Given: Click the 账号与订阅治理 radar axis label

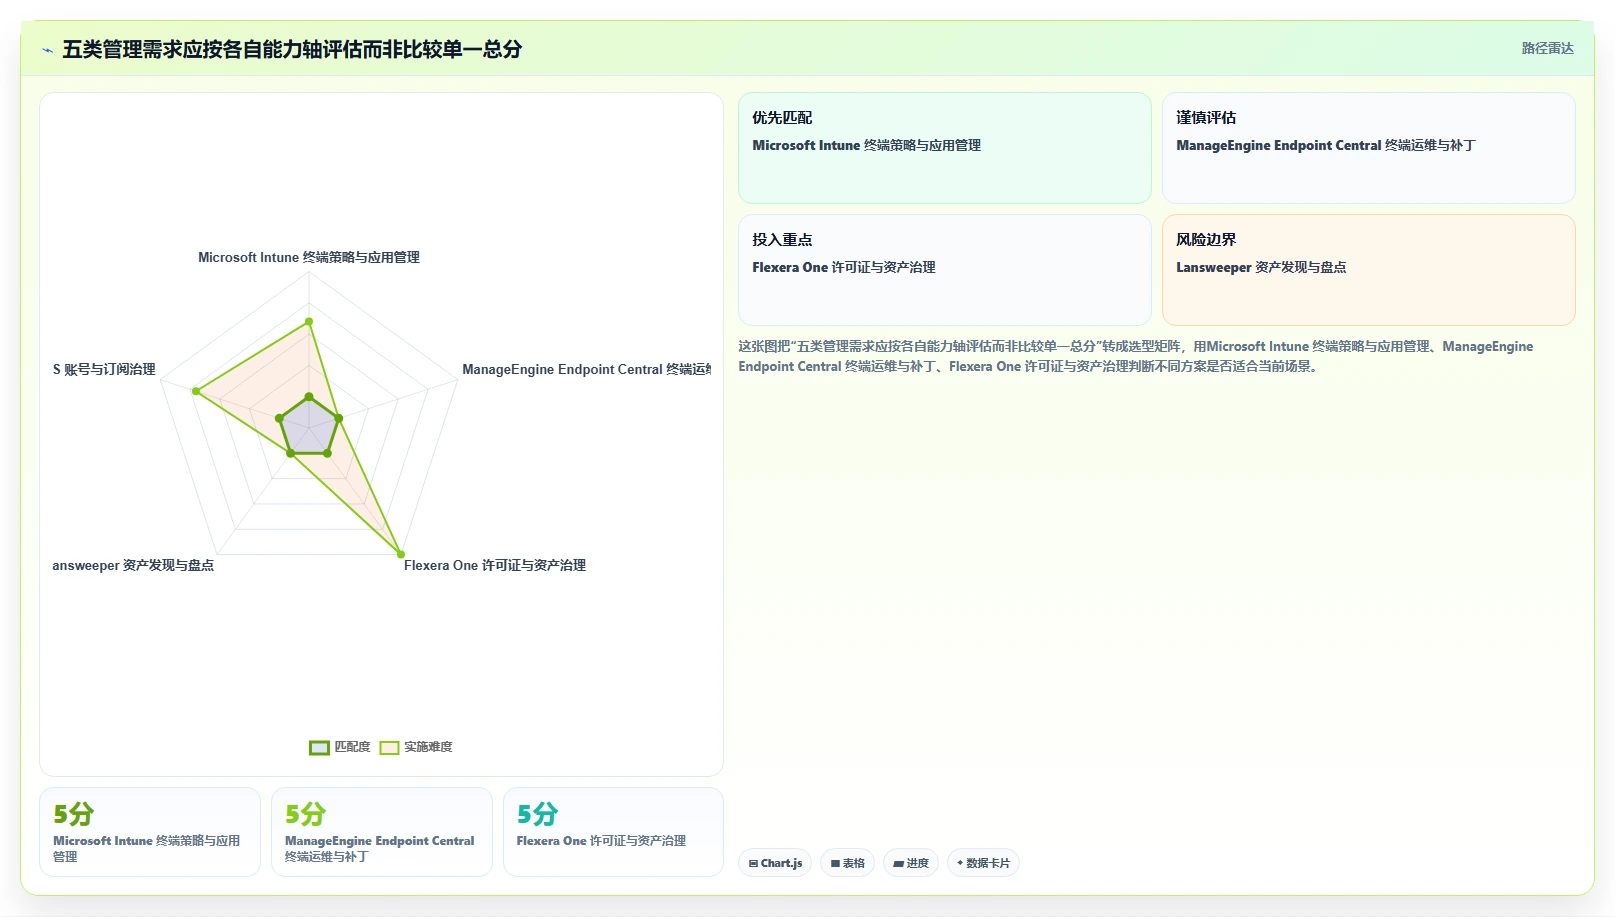Looking at the screenshot, I should coord(104,369).
